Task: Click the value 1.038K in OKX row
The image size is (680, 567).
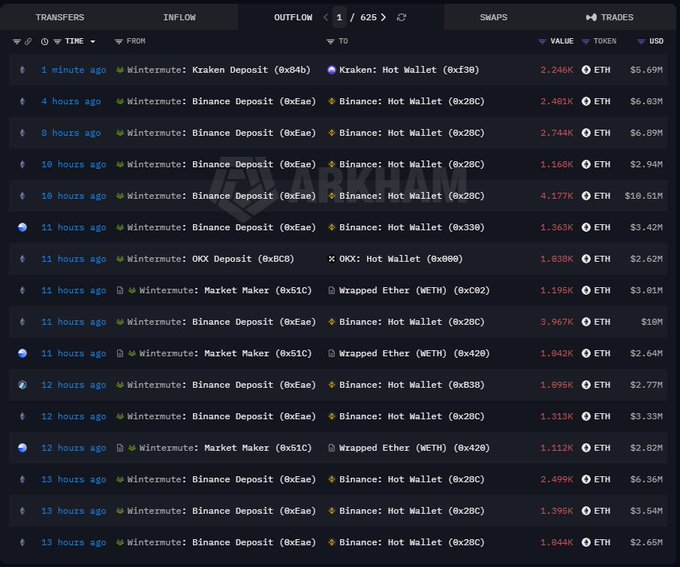Action: 556,259
